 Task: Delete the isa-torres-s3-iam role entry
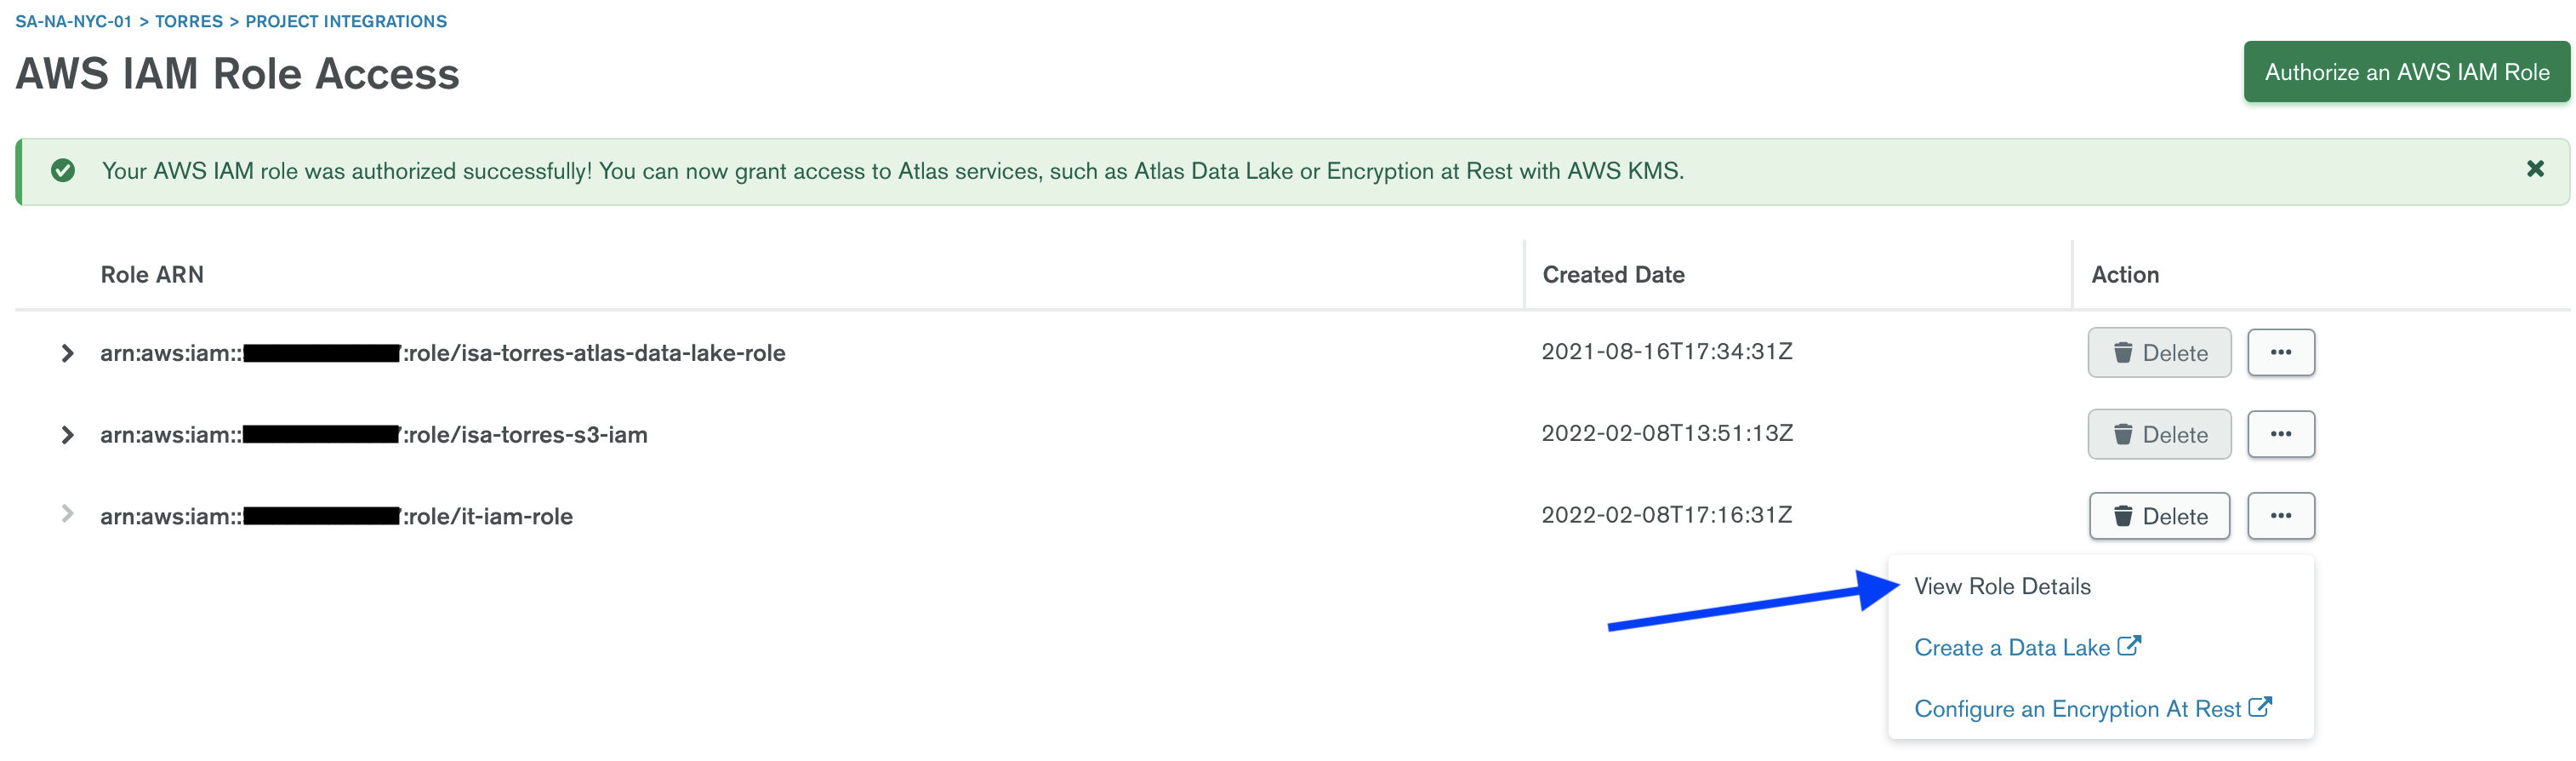click(2159, 435)
